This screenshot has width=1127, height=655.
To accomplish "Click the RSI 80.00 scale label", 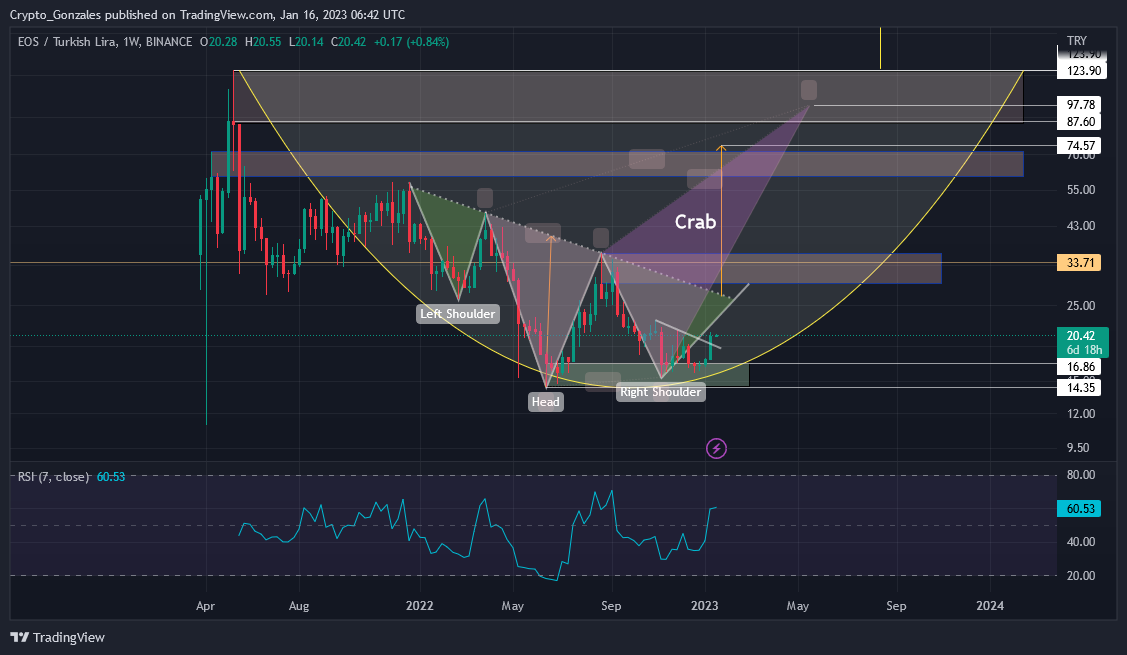I will coord(1081,475).
